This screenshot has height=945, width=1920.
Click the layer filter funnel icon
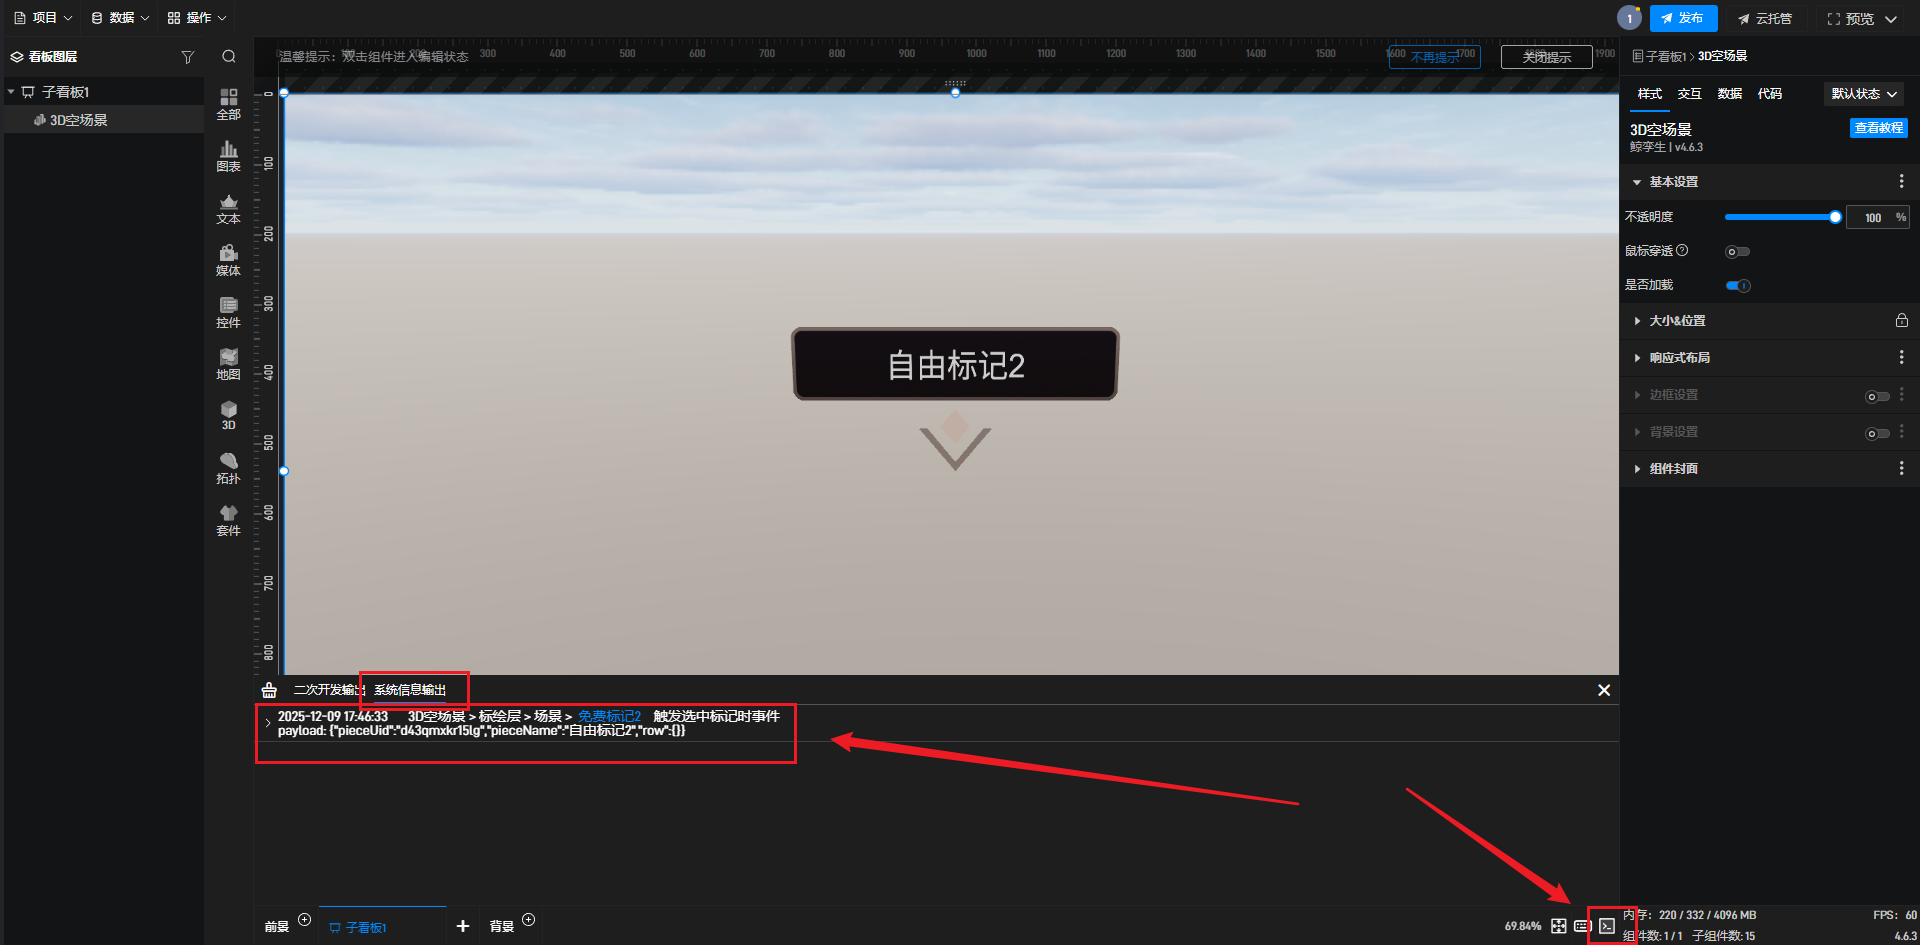point(187,57)
